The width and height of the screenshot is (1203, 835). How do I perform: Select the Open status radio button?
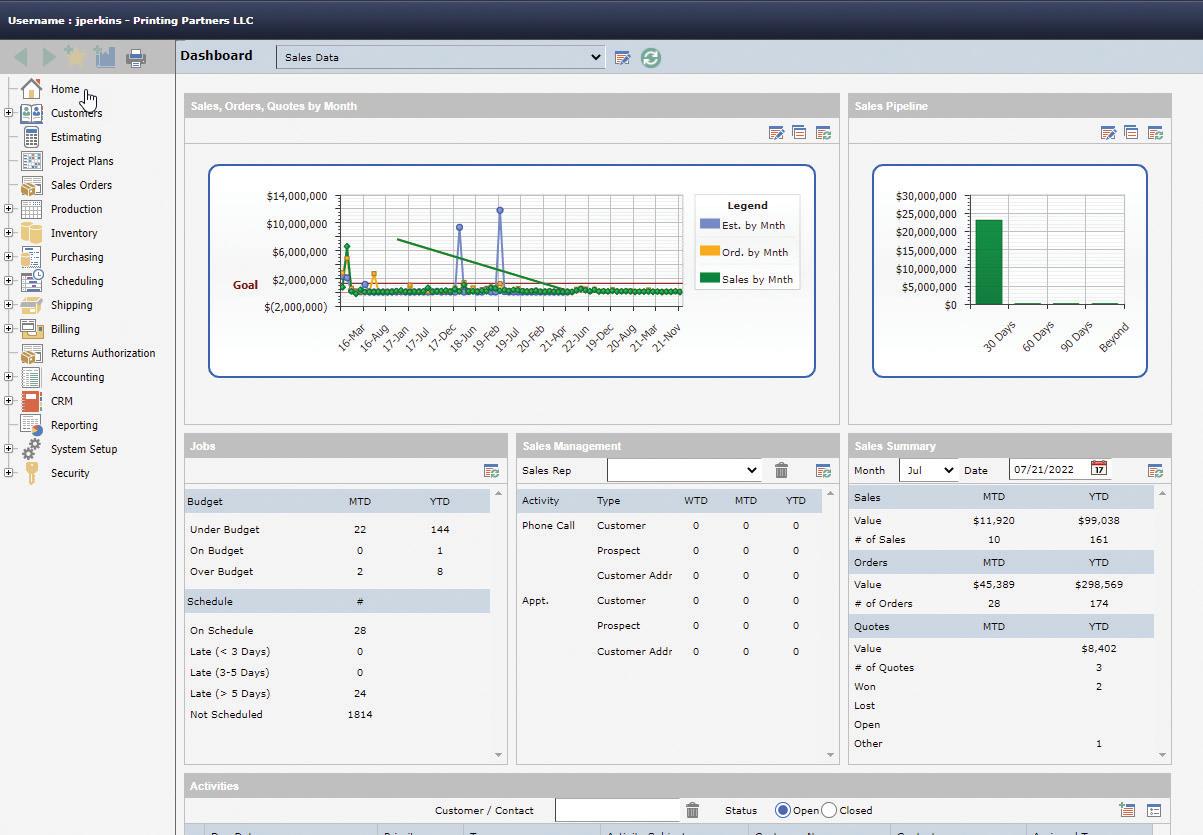pyautogui.click(x=782, y=810)
